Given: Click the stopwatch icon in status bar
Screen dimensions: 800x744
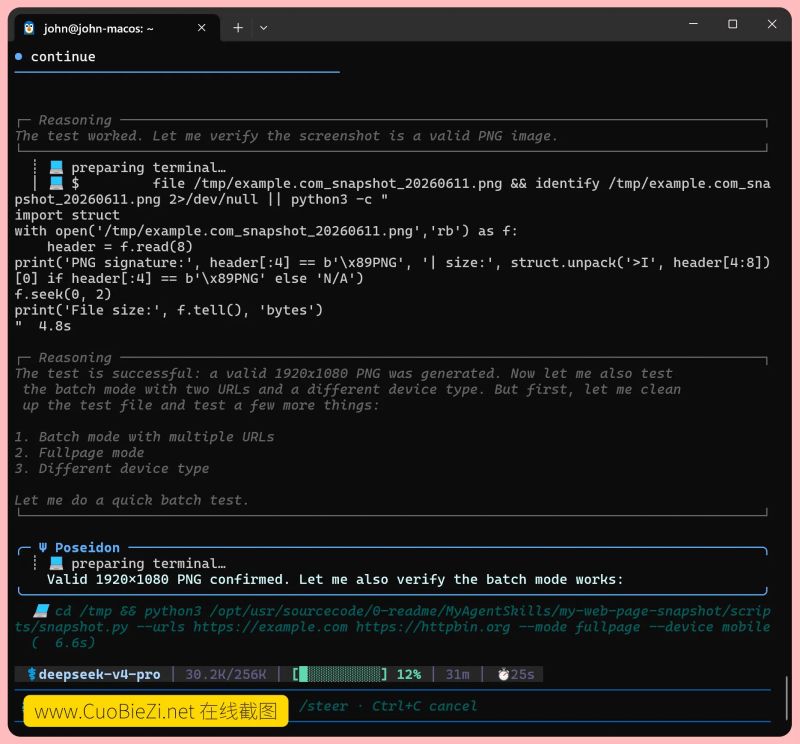Looking at the screenshot, I should 504,674.
